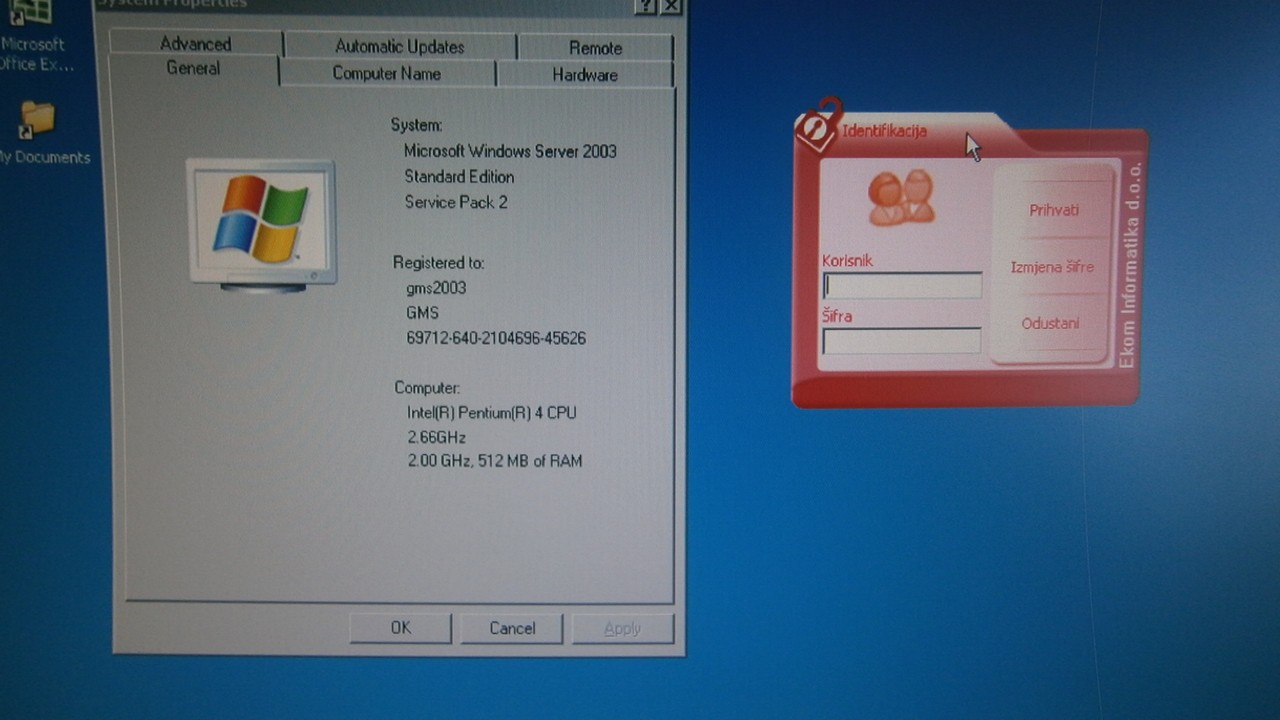Image resolution: width=1280 pixels, height=720 pixels.
Task: Click the Prihvati button
Action: 1054,210
